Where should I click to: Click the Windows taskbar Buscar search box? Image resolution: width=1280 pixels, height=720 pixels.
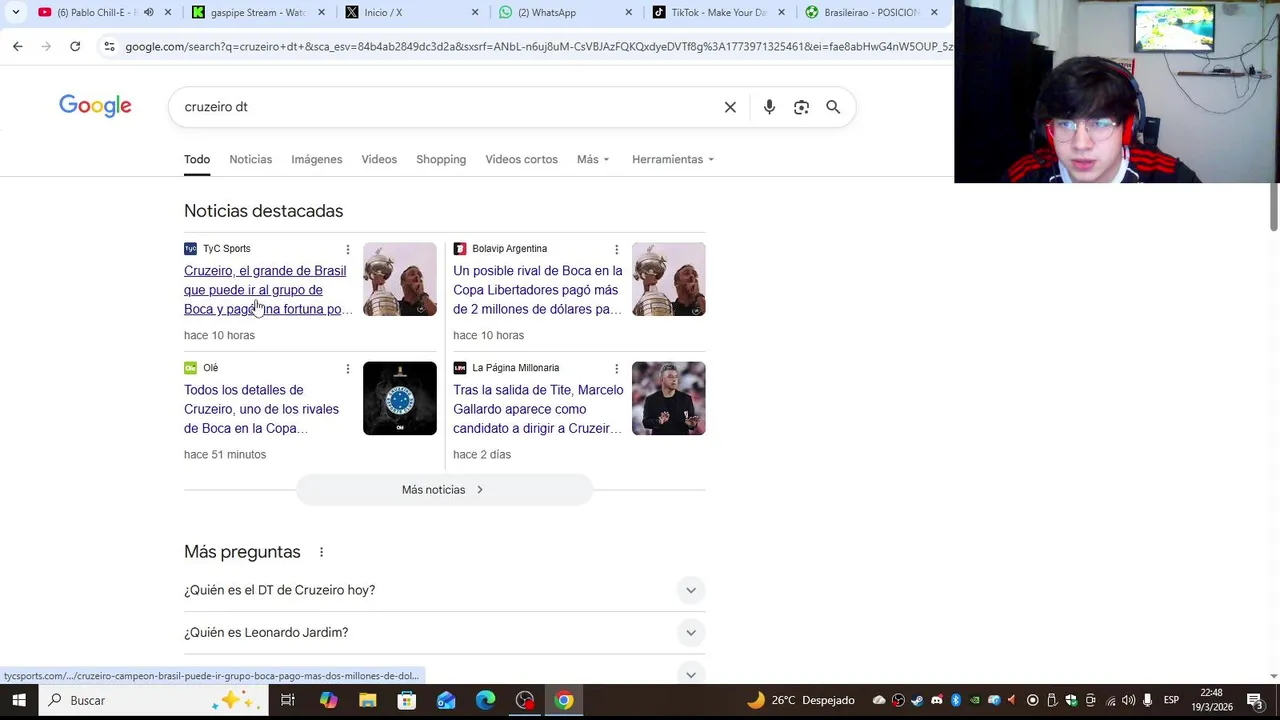tap(154, 700)
